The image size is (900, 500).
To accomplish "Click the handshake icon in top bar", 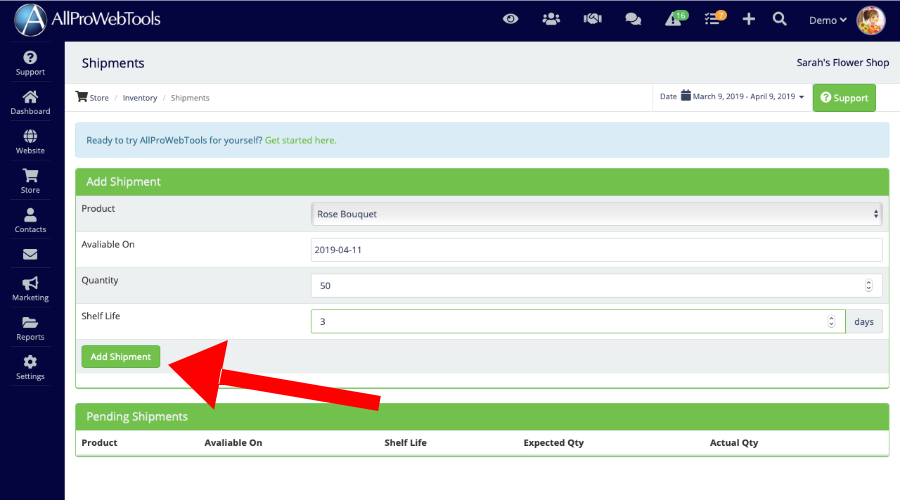I will click(592, 19).
